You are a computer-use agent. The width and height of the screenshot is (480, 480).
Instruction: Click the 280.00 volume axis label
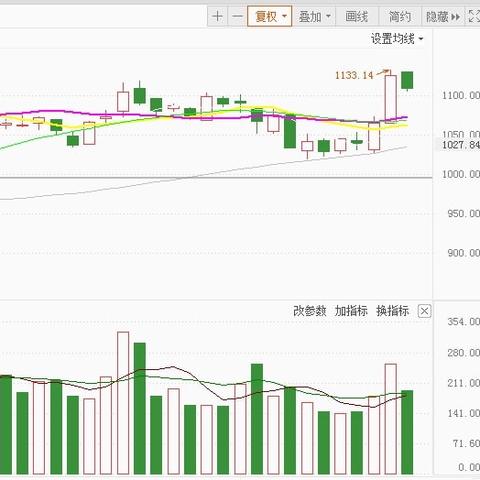point(463,353)
